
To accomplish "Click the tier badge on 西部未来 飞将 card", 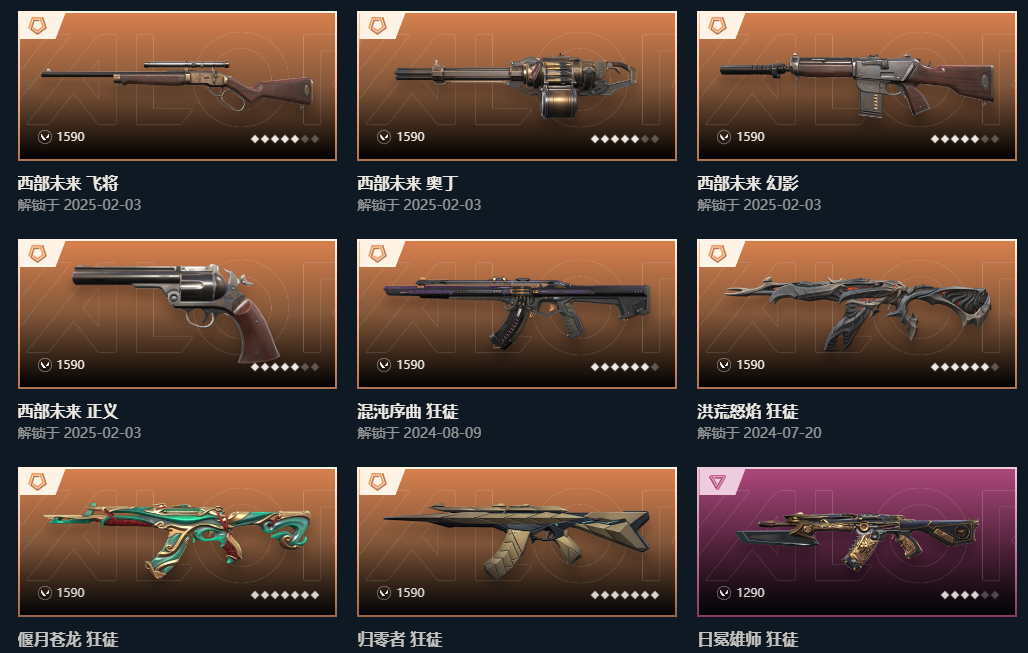I will click(x=37, y=26).
